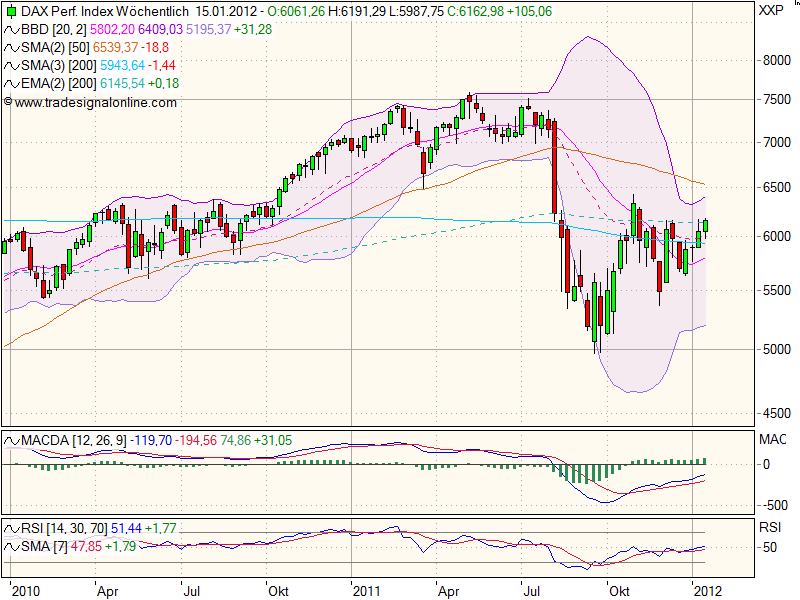Click the 5500 price axis label
800x600 pixels.
[x=777, y=290]
